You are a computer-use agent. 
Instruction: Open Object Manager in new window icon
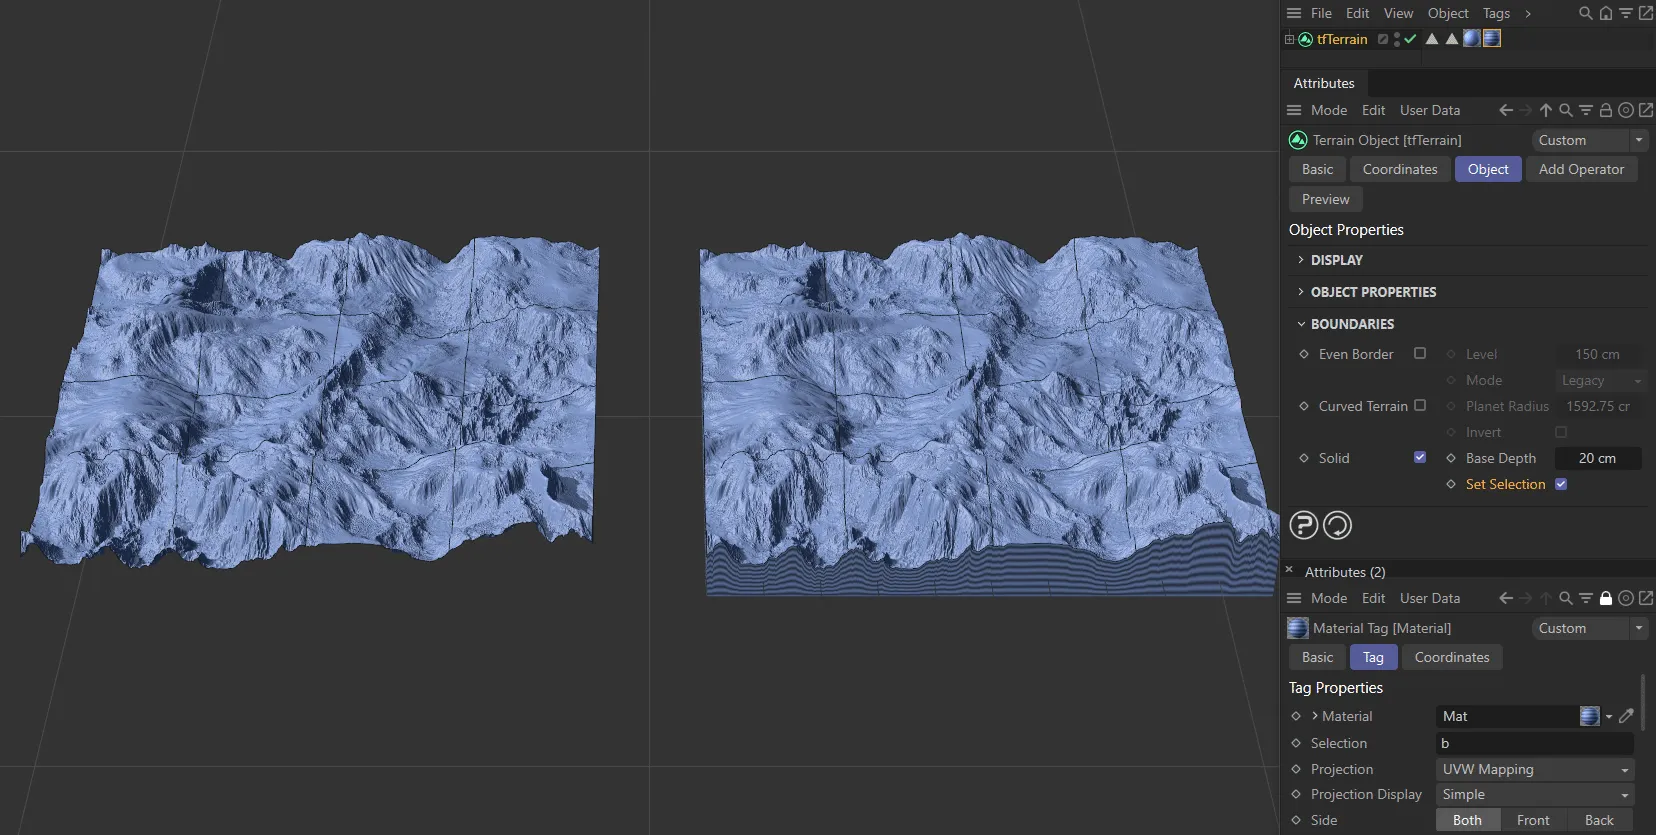pyautogui.click(x=1645, y=13)
